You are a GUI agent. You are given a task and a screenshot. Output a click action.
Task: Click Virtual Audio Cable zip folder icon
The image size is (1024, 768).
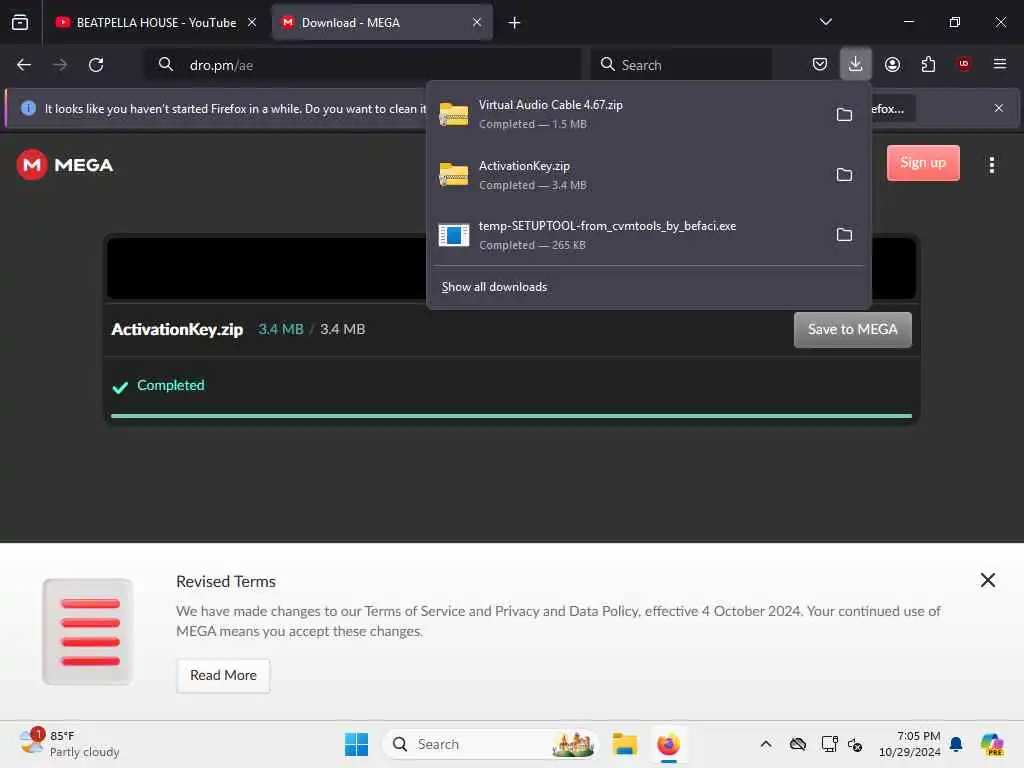[x=453, y=114]
